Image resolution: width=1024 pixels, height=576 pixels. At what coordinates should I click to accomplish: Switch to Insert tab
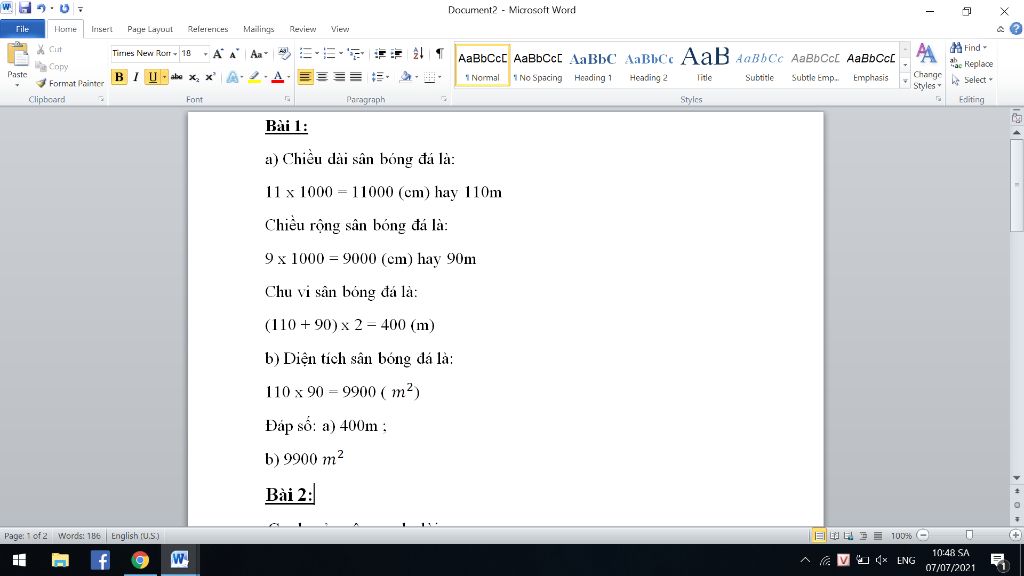coord(101,29)
